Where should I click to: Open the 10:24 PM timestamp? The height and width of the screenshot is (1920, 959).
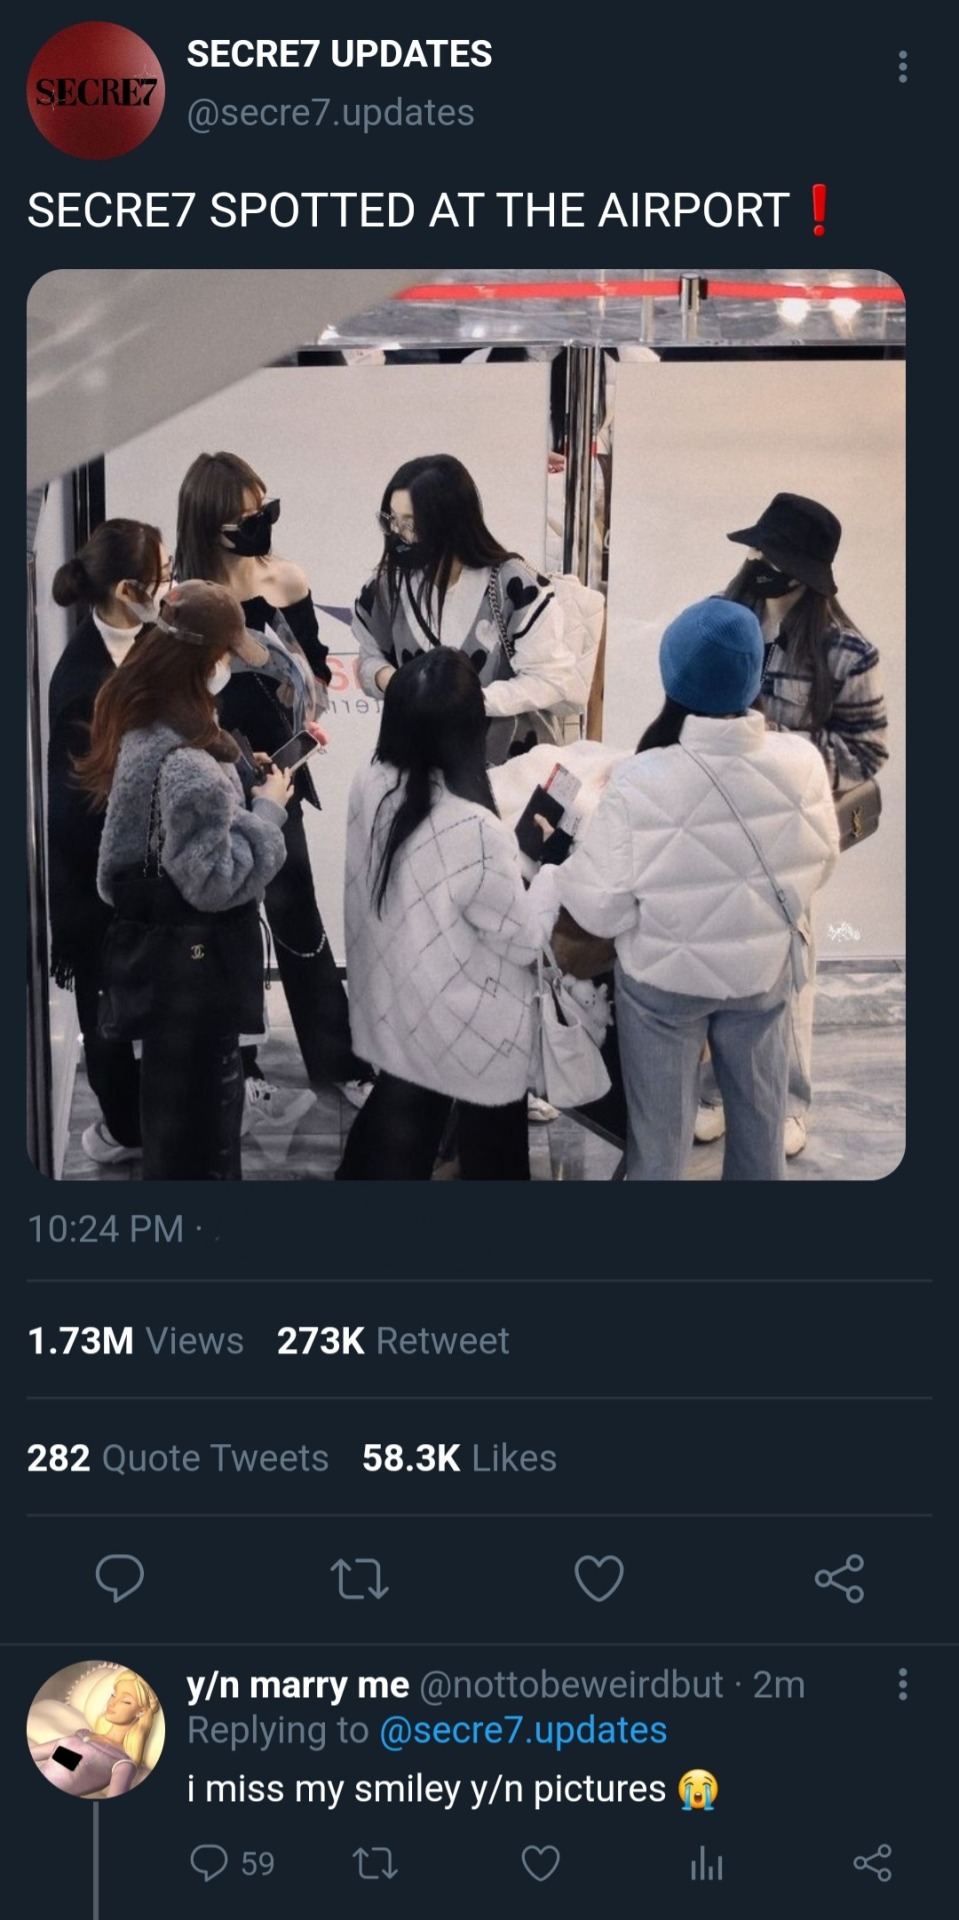pyautogui.click(x=106, y=1228)
